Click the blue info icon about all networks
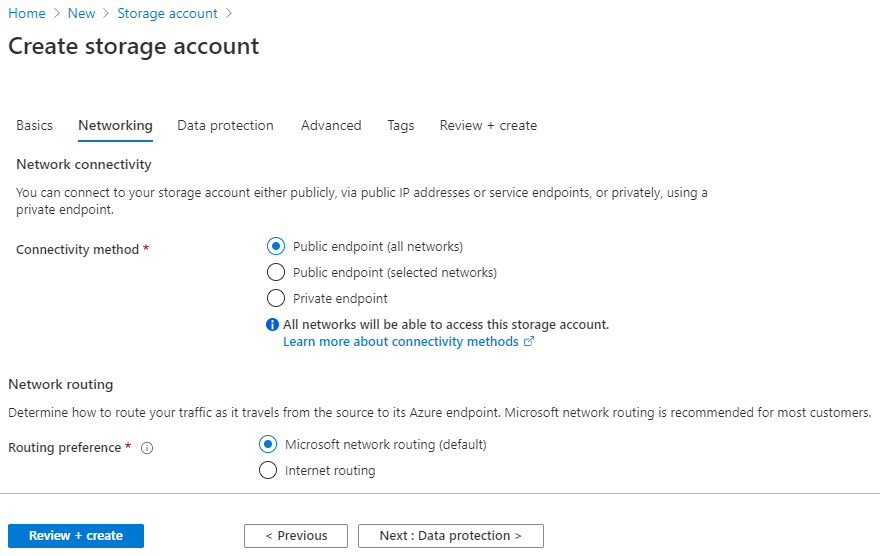880x556 pixels. pos(272,325)
